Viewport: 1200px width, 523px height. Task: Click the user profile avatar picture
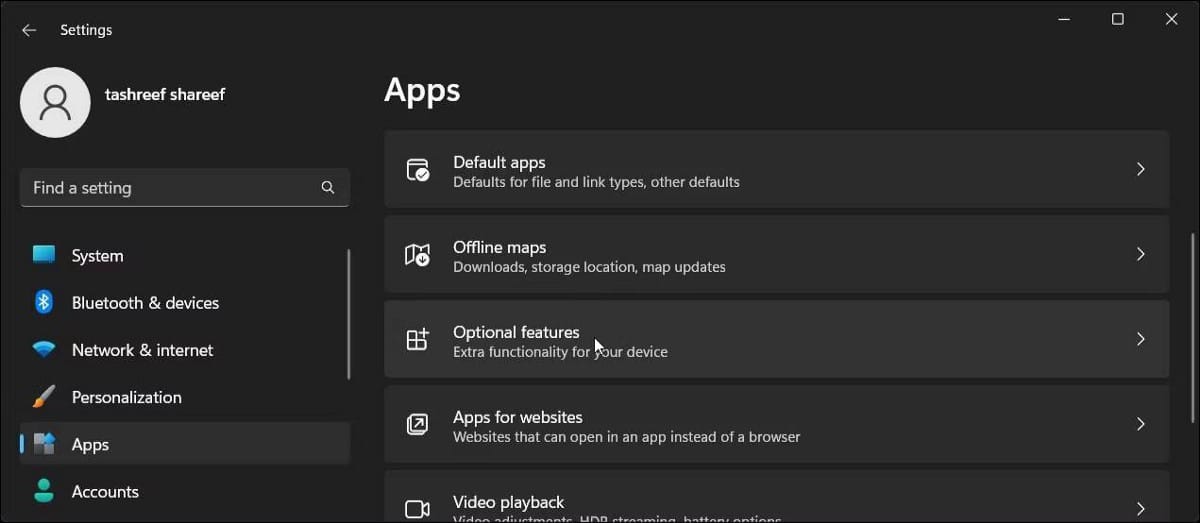(55, 102)
